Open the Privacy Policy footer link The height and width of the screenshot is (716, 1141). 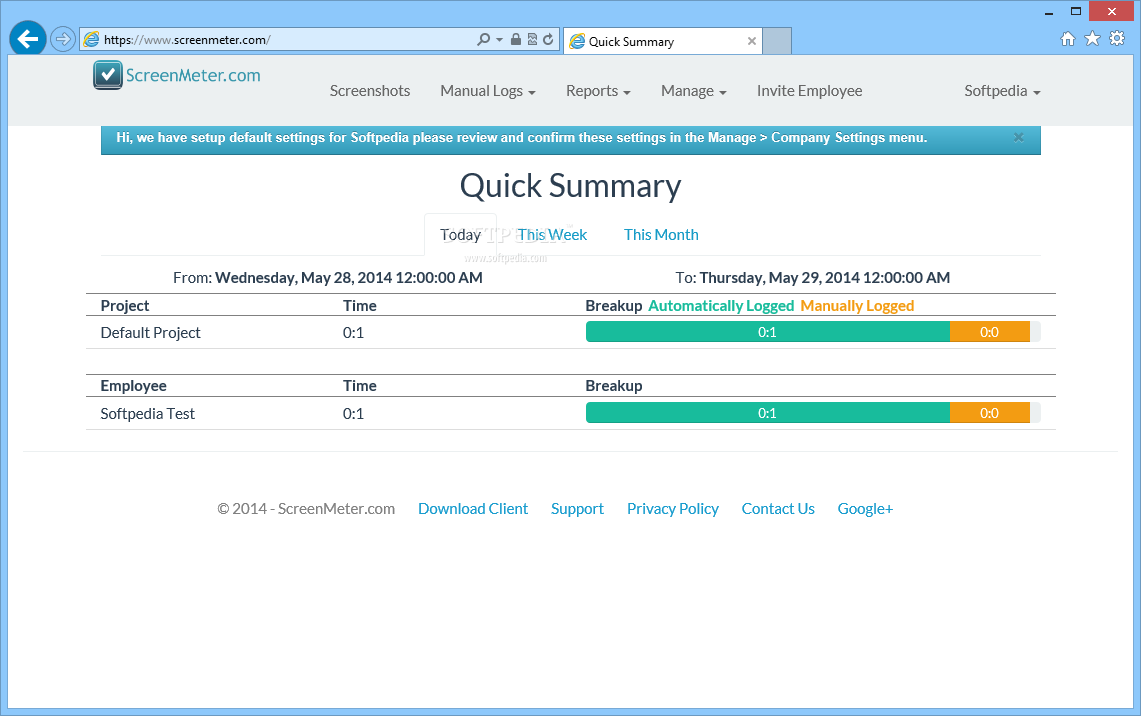(x=672, y=509)
